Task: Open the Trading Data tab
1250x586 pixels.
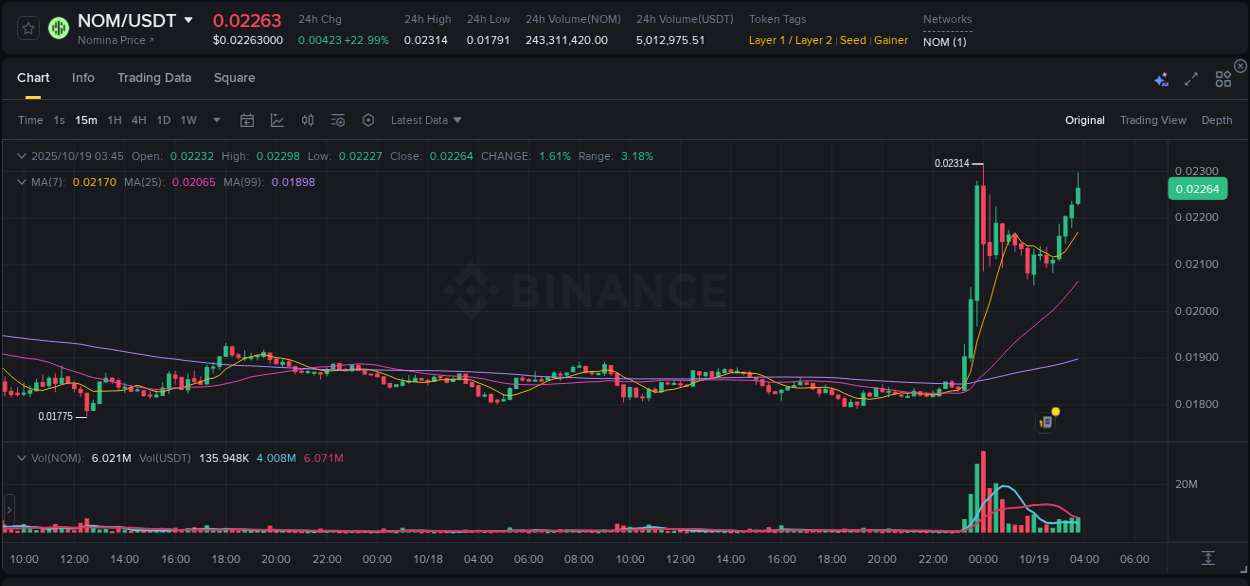Action: click(154, 77)
